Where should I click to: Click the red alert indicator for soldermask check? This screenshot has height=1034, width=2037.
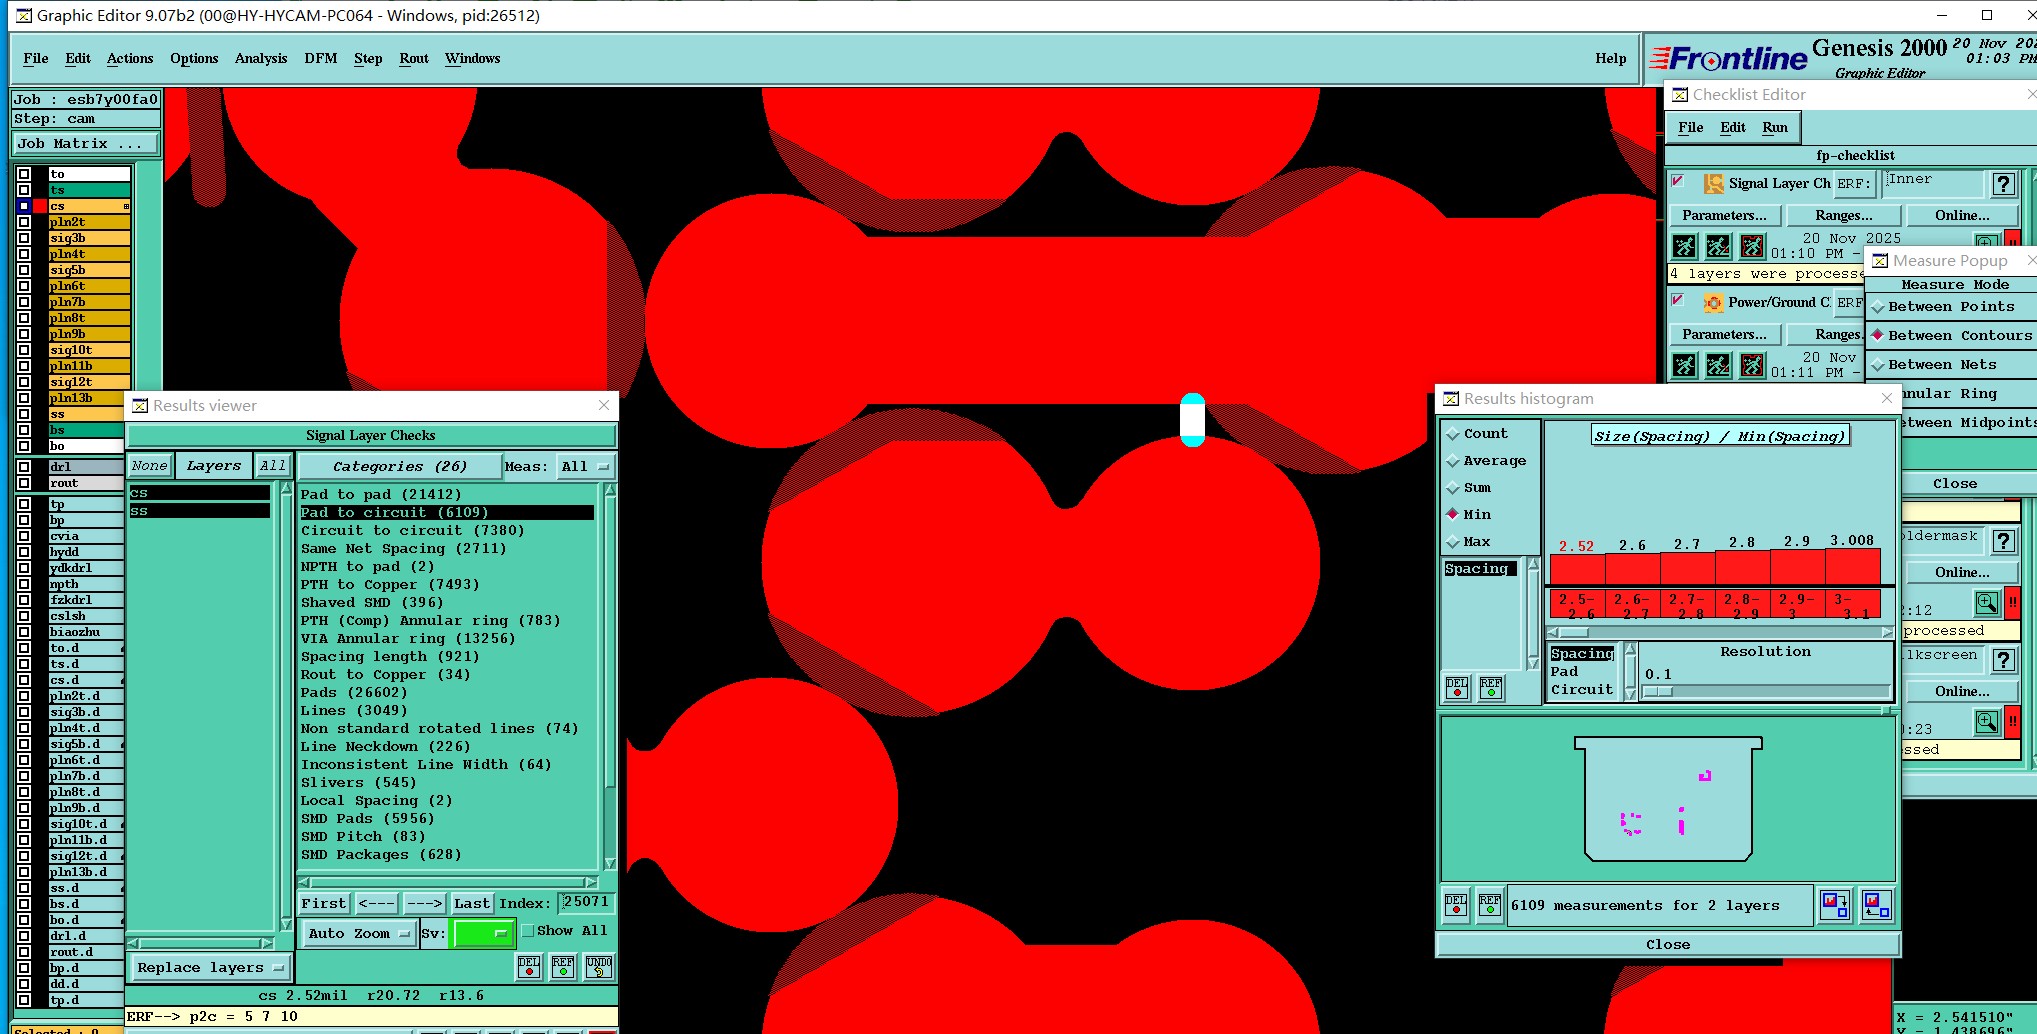tap(2012, 603)
